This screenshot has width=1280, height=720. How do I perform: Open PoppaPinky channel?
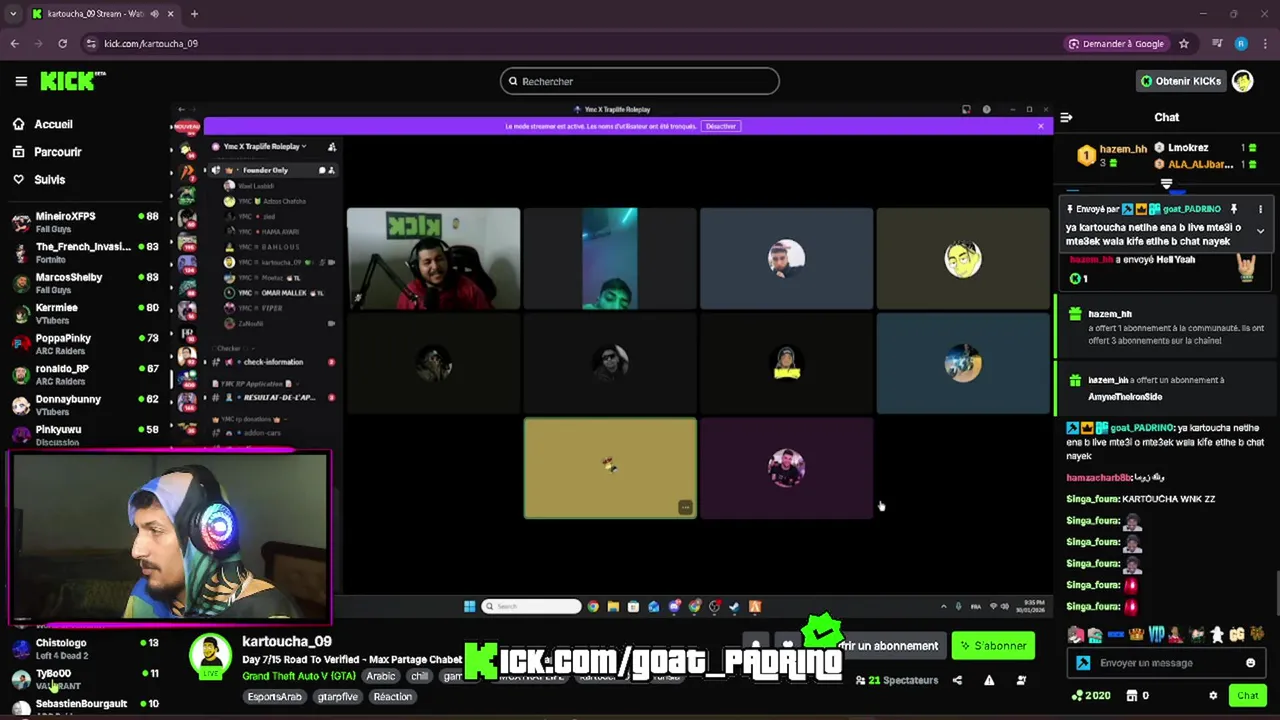[x=84, y=344]
